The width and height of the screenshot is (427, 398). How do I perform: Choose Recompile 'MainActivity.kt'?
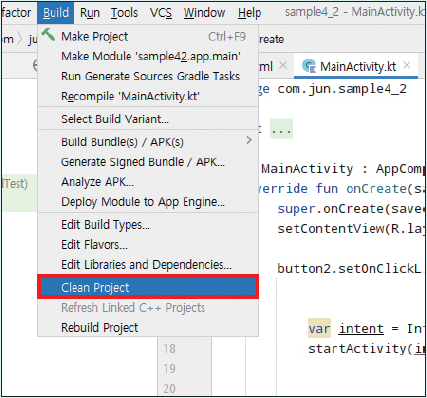click(x=148, y=96)
